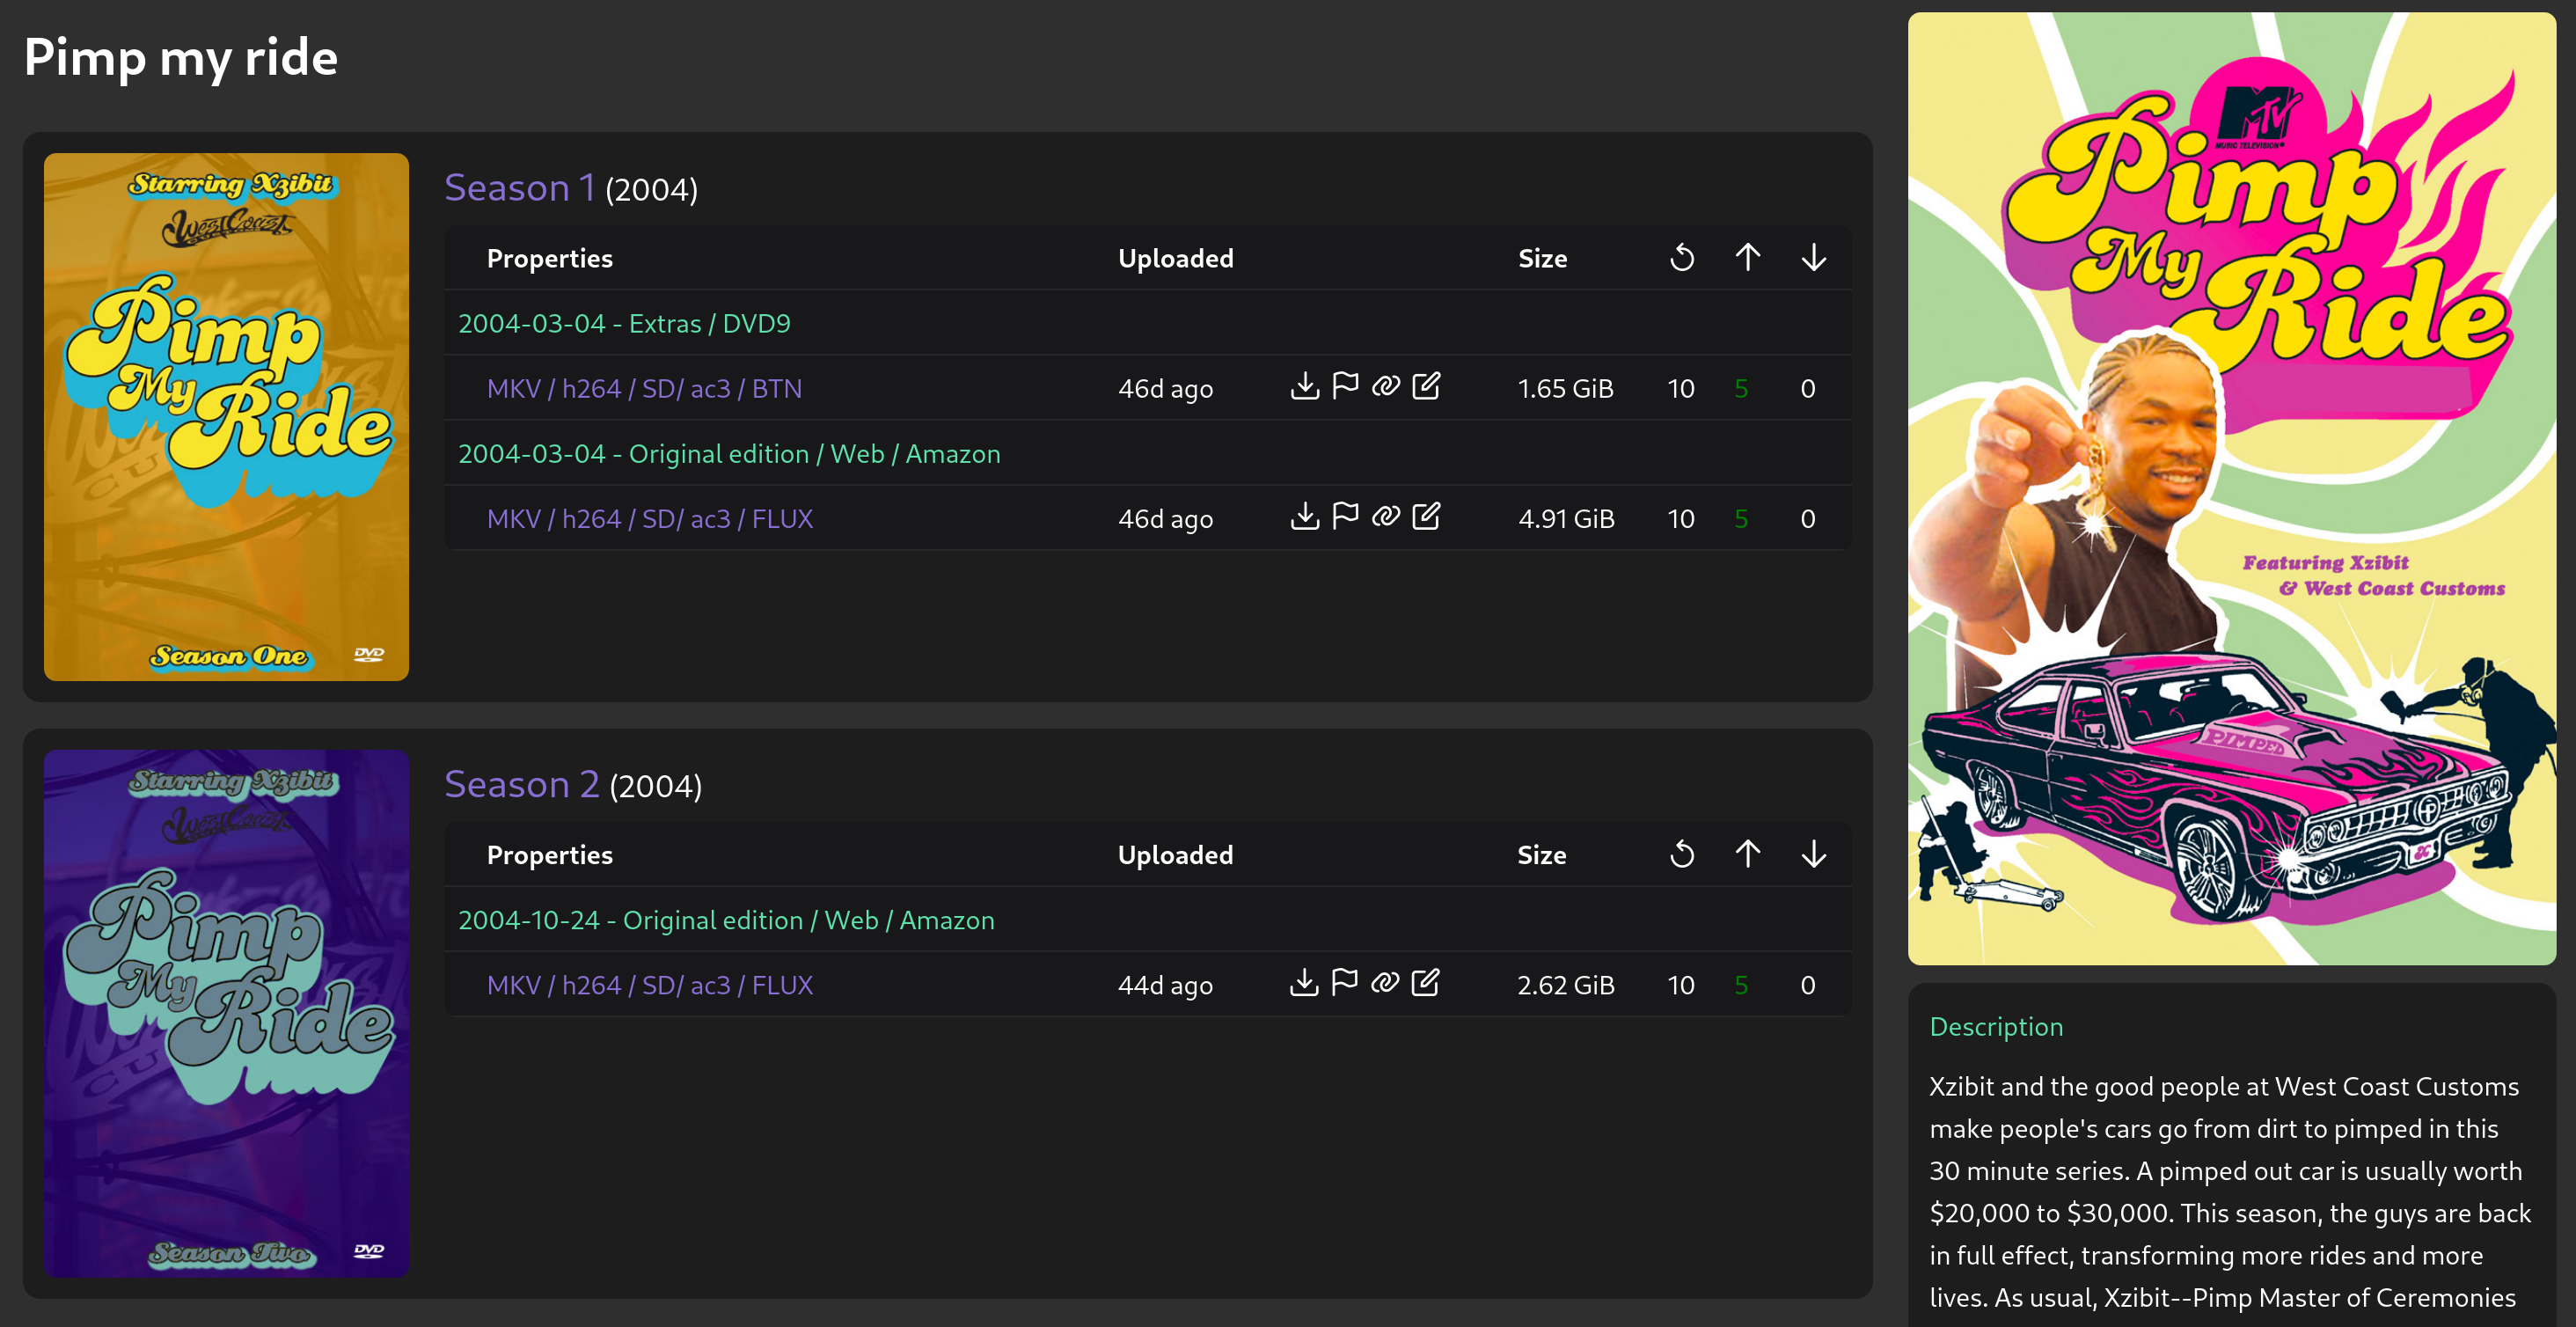
Task: Click Uploaded header in Season 1 table
Action: point(1176,258)
